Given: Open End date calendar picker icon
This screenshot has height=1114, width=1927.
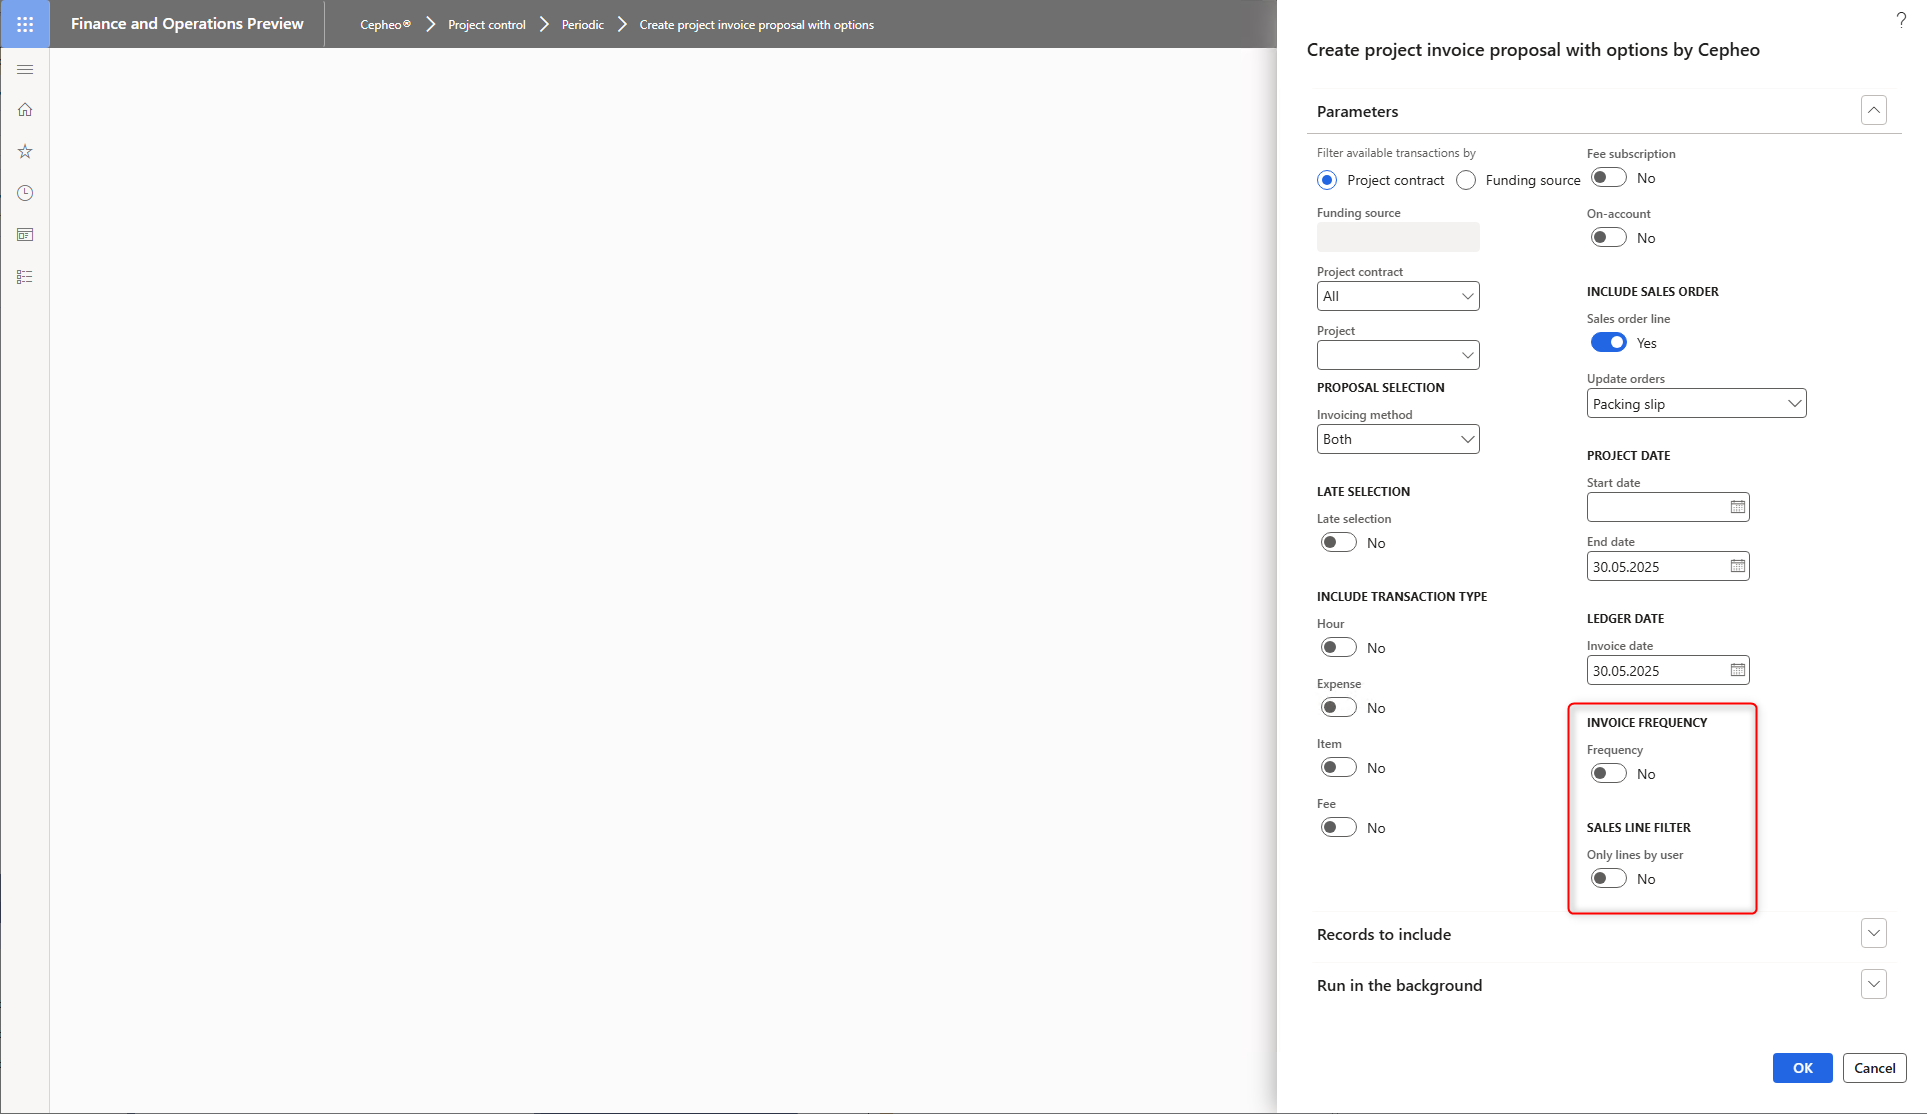Looking at the screenshot, I should 1738,566.
